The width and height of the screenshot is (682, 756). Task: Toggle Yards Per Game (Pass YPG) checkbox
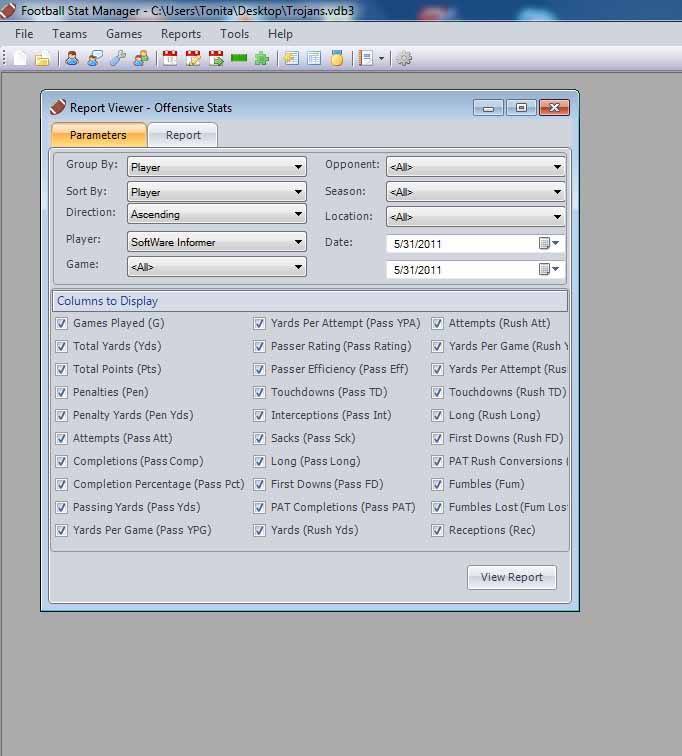[62, 530]
